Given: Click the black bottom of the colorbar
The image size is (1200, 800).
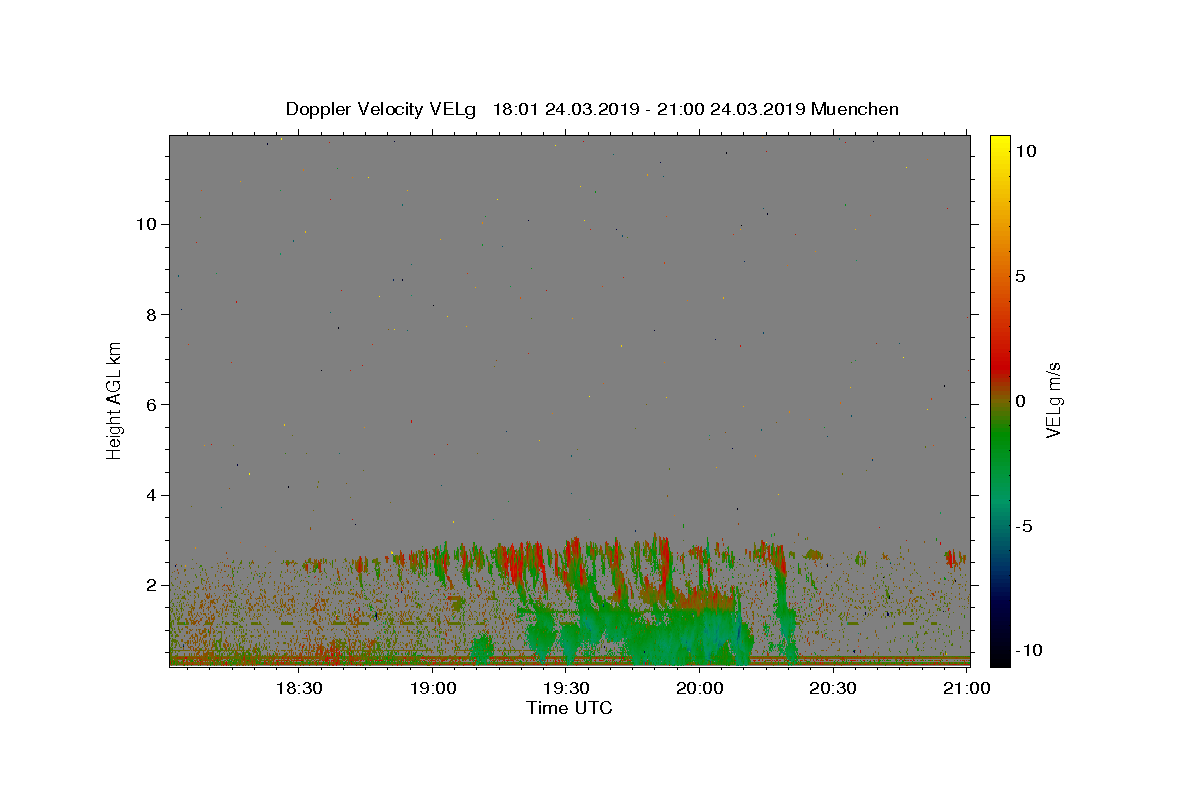Looking at the screenshot, I should coord(999,655).
